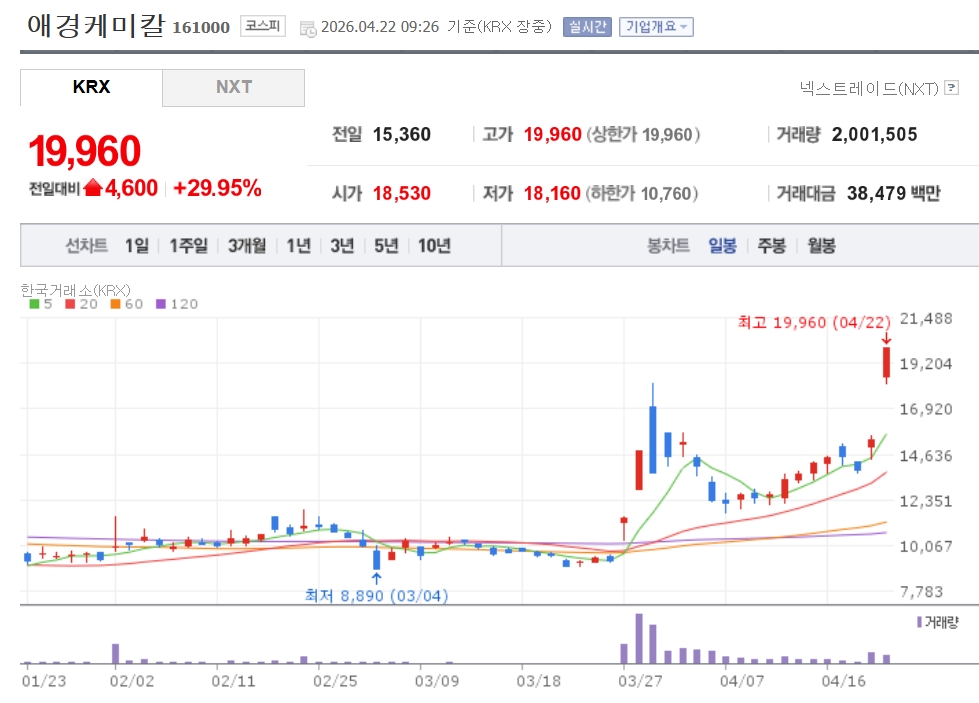Click the red arrow under 최고 19,960 marker

tap(886, 338)
